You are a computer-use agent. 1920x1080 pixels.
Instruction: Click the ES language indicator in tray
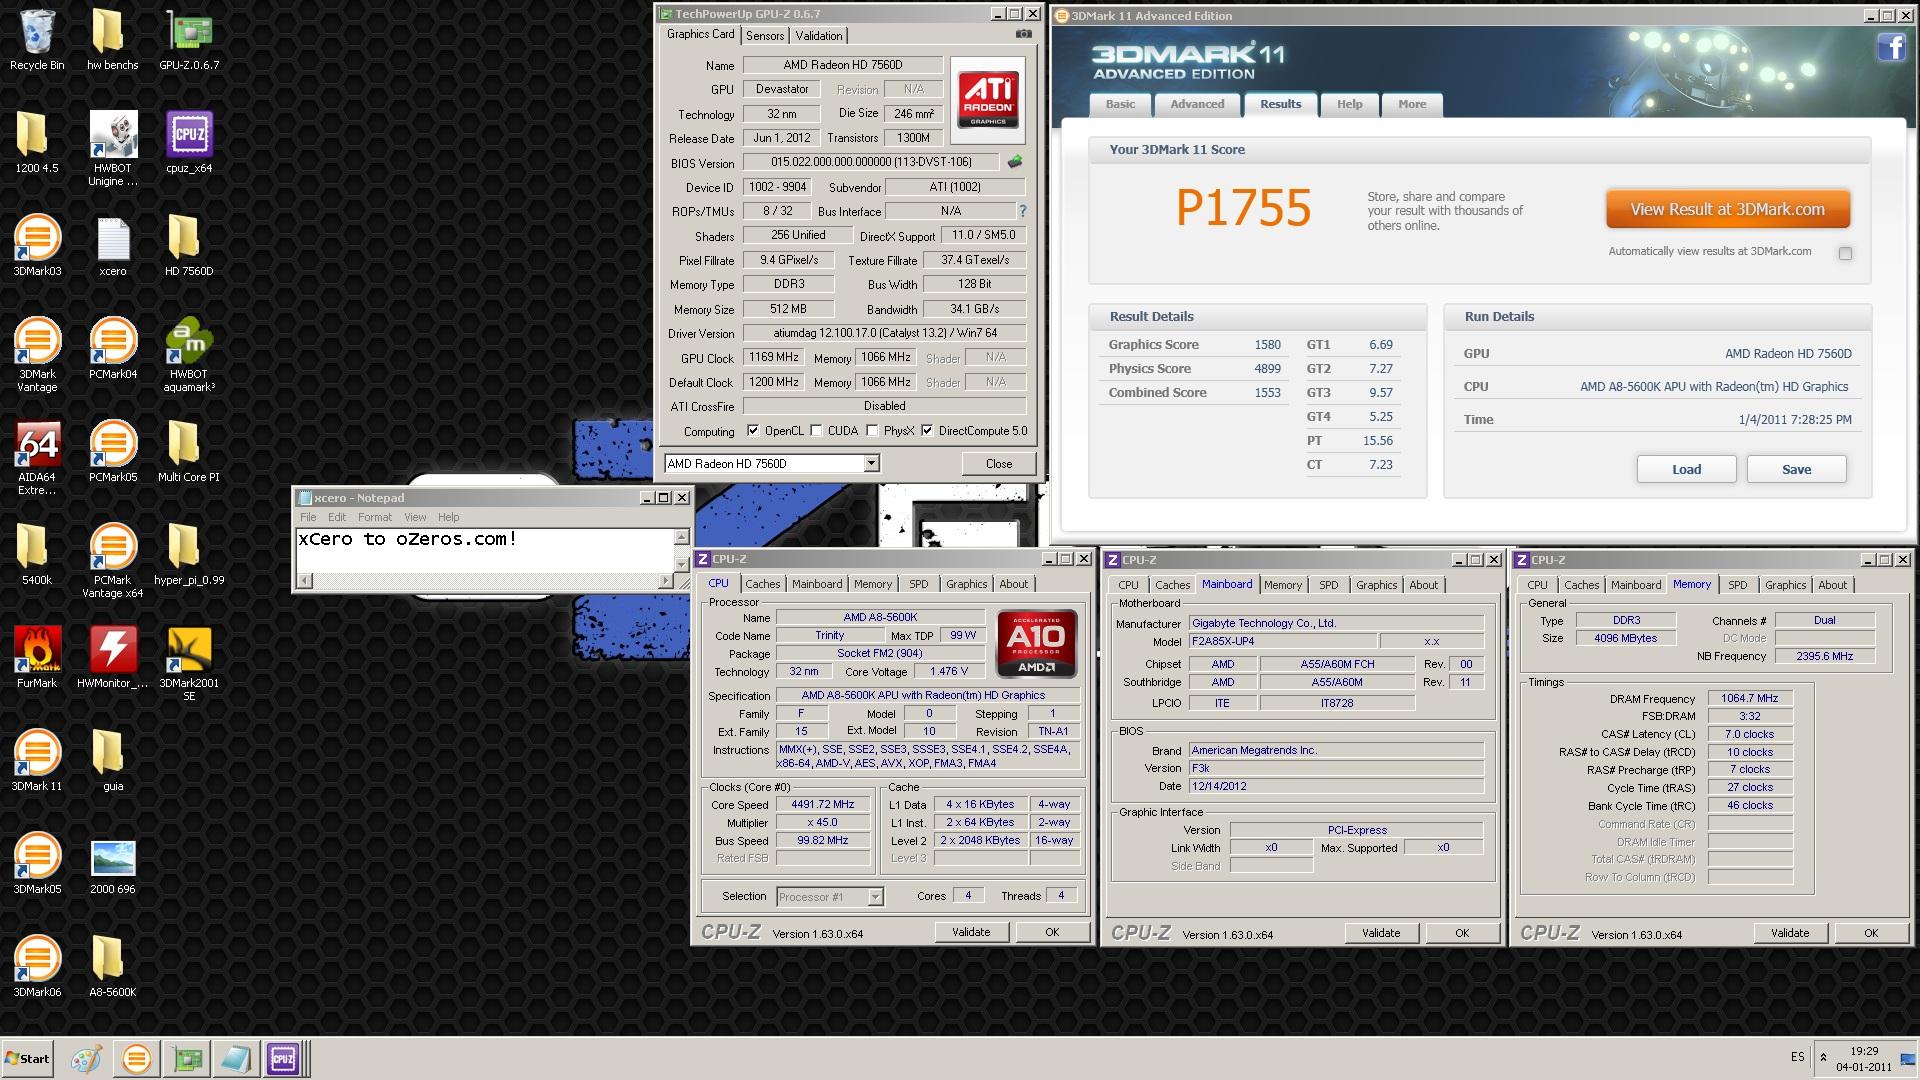click(1797, 1057)
